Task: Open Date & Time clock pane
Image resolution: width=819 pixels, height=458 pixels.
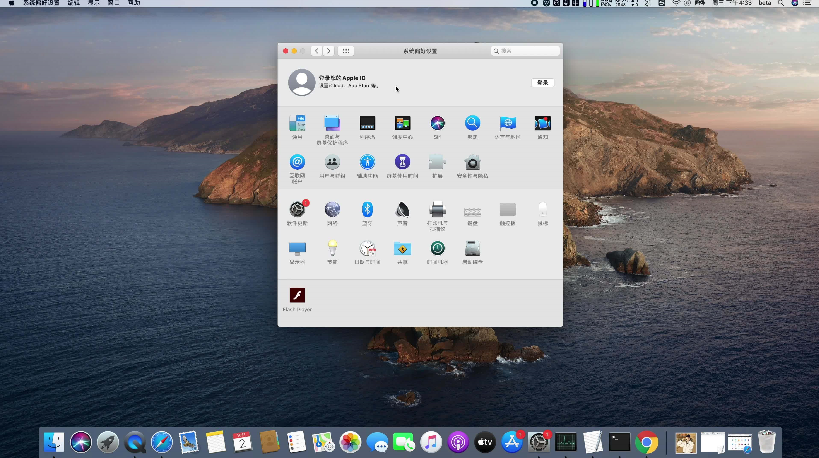Action: (x=367, y=248)
